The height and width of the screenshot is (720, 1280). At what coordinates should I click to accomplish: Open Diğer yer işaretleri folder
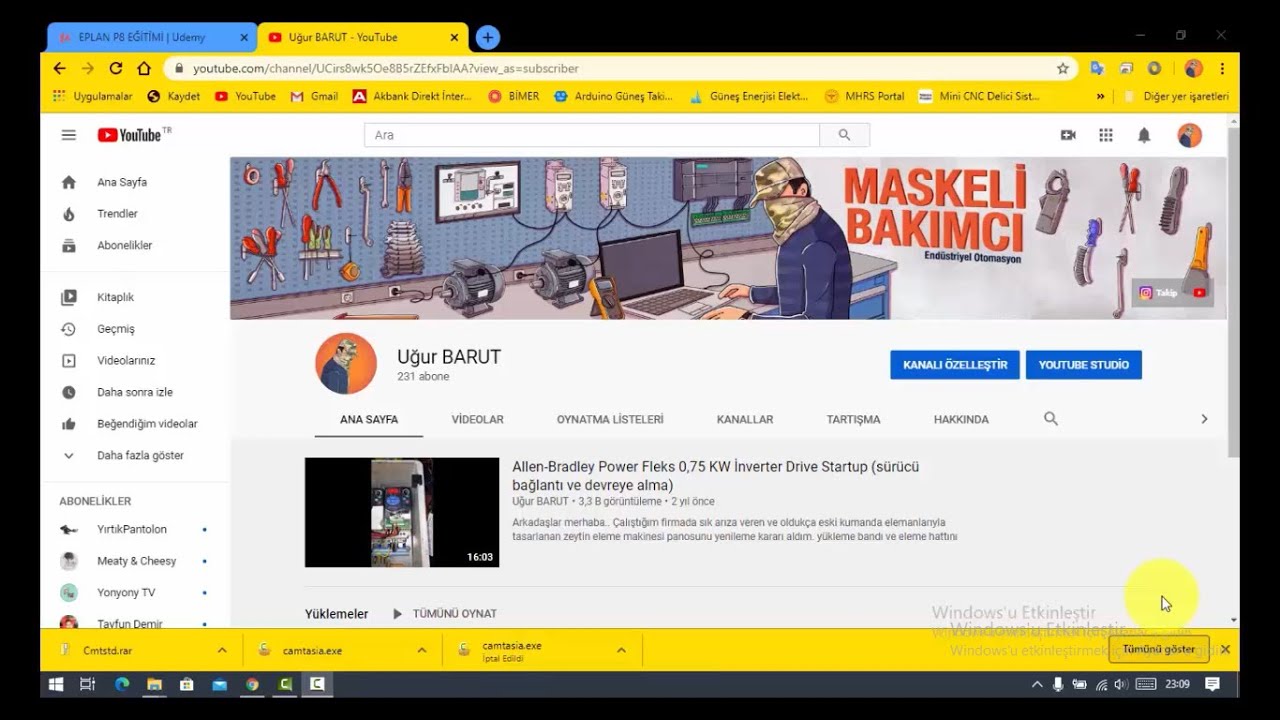coord(1176,96)
